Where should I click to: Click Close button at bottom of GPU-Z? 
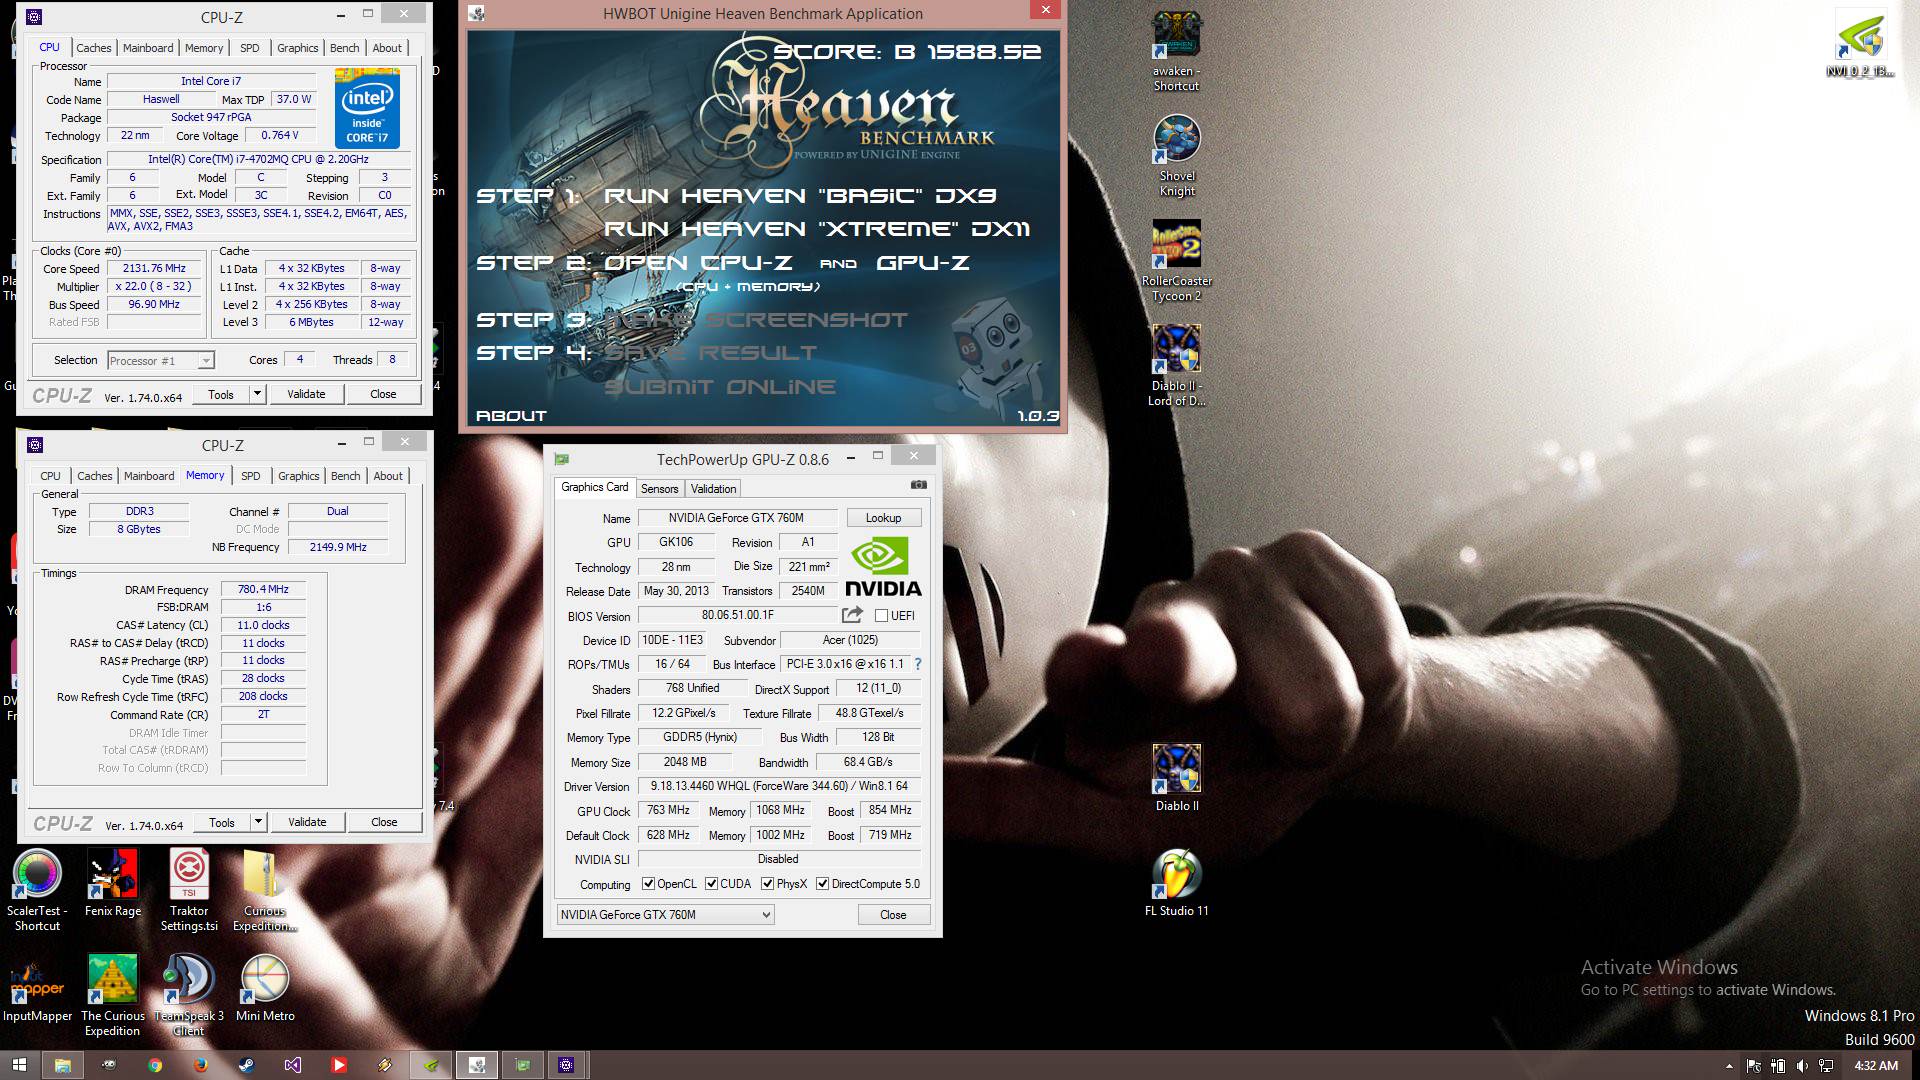point(893,915)
